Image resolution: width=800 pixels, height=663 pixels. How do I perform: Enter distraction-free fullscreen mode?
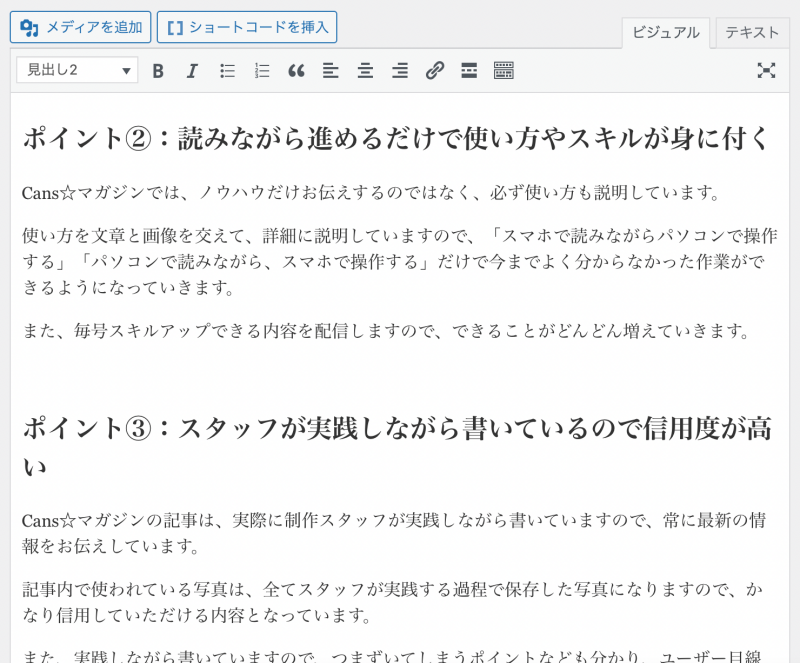(766, 71)
